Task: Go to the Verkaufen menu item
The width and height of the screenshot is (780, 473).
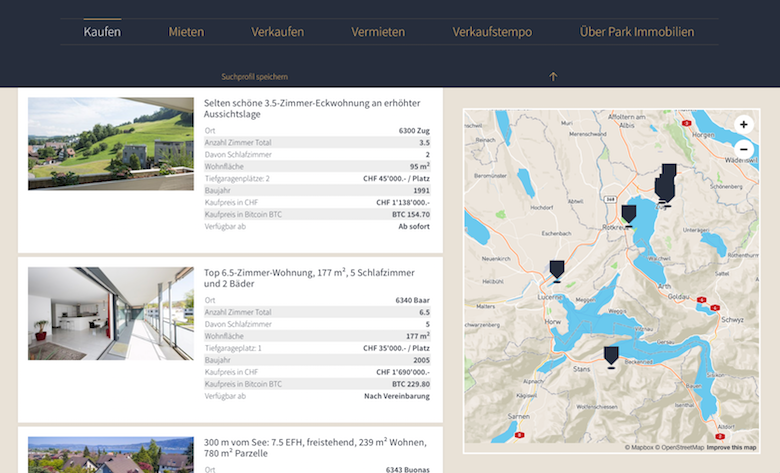Action: coord(277,32)
